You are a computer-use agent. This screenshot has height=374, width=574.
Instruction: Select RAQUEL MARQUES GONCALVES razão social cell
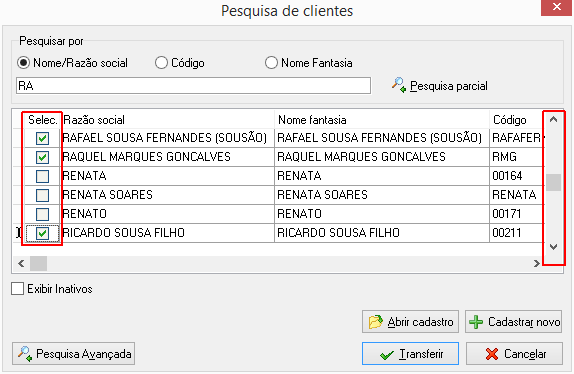[x=167, y=157]
